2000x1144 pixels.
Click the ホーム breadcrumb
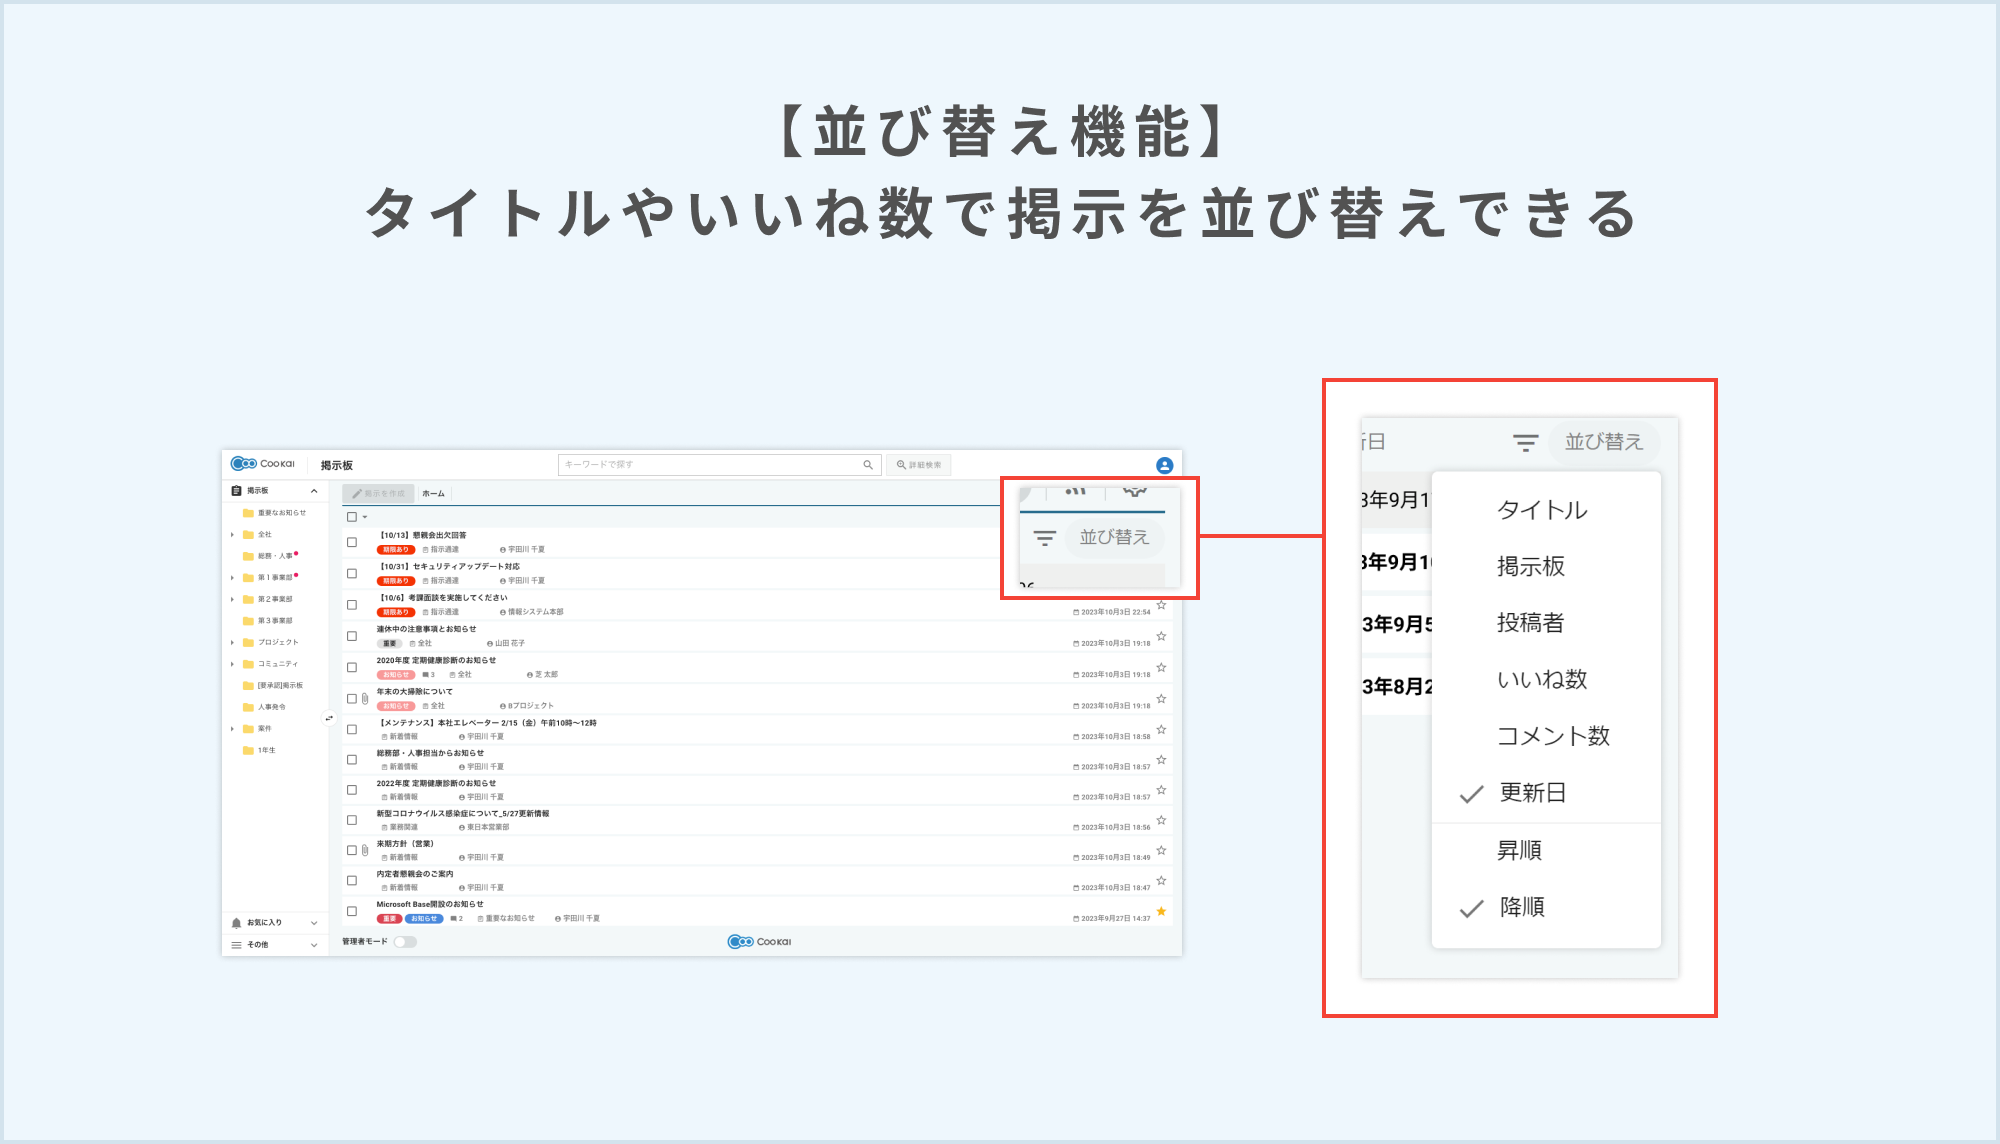tap(433, 494)
